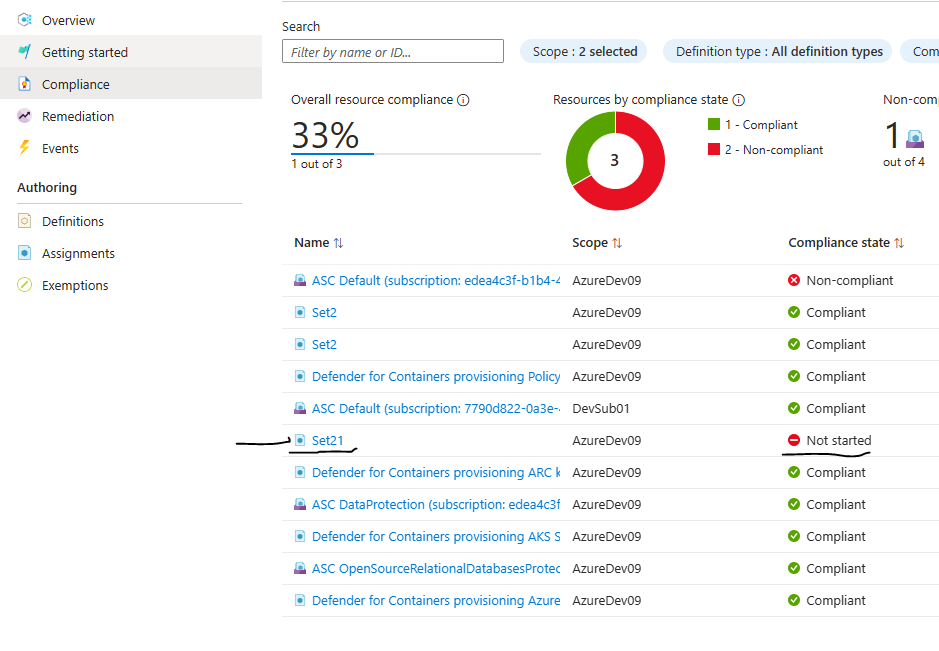Click the policy icon beside Set21
The height and width of the screenshot is (651, 939).
coord(300,440)
